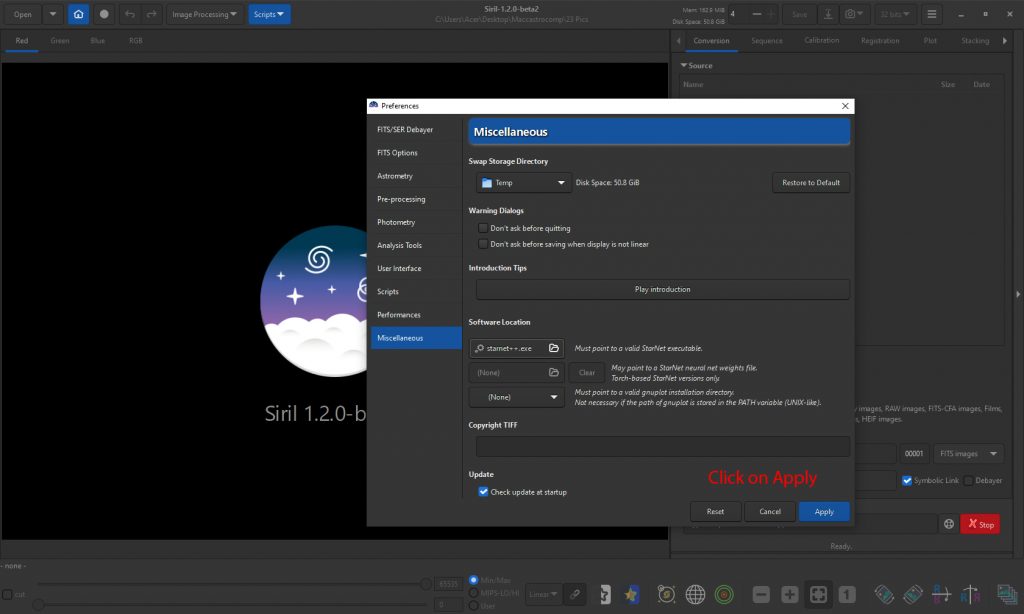Open the Astrometry preferences page

pyautogui.click(x=416, y=176)
